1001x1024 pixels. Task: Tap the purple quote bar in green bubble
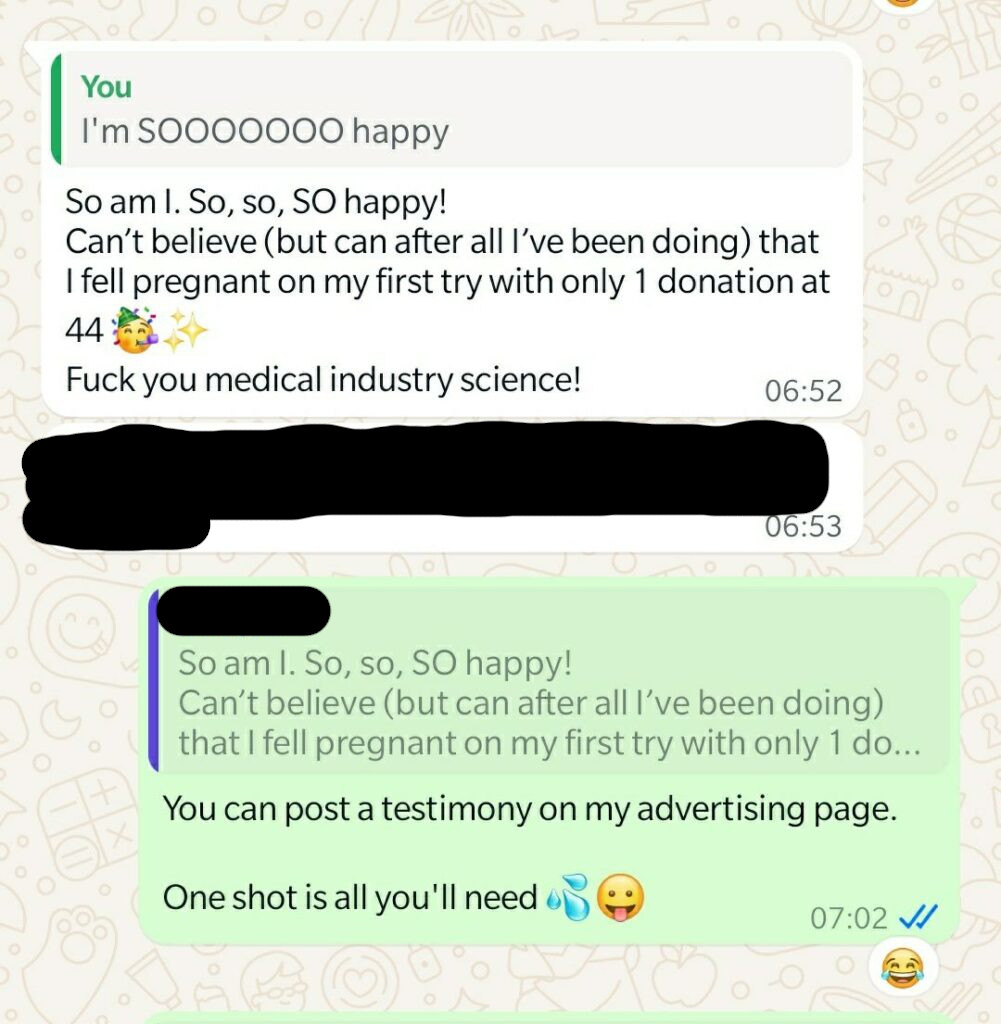tap(153, 680)
